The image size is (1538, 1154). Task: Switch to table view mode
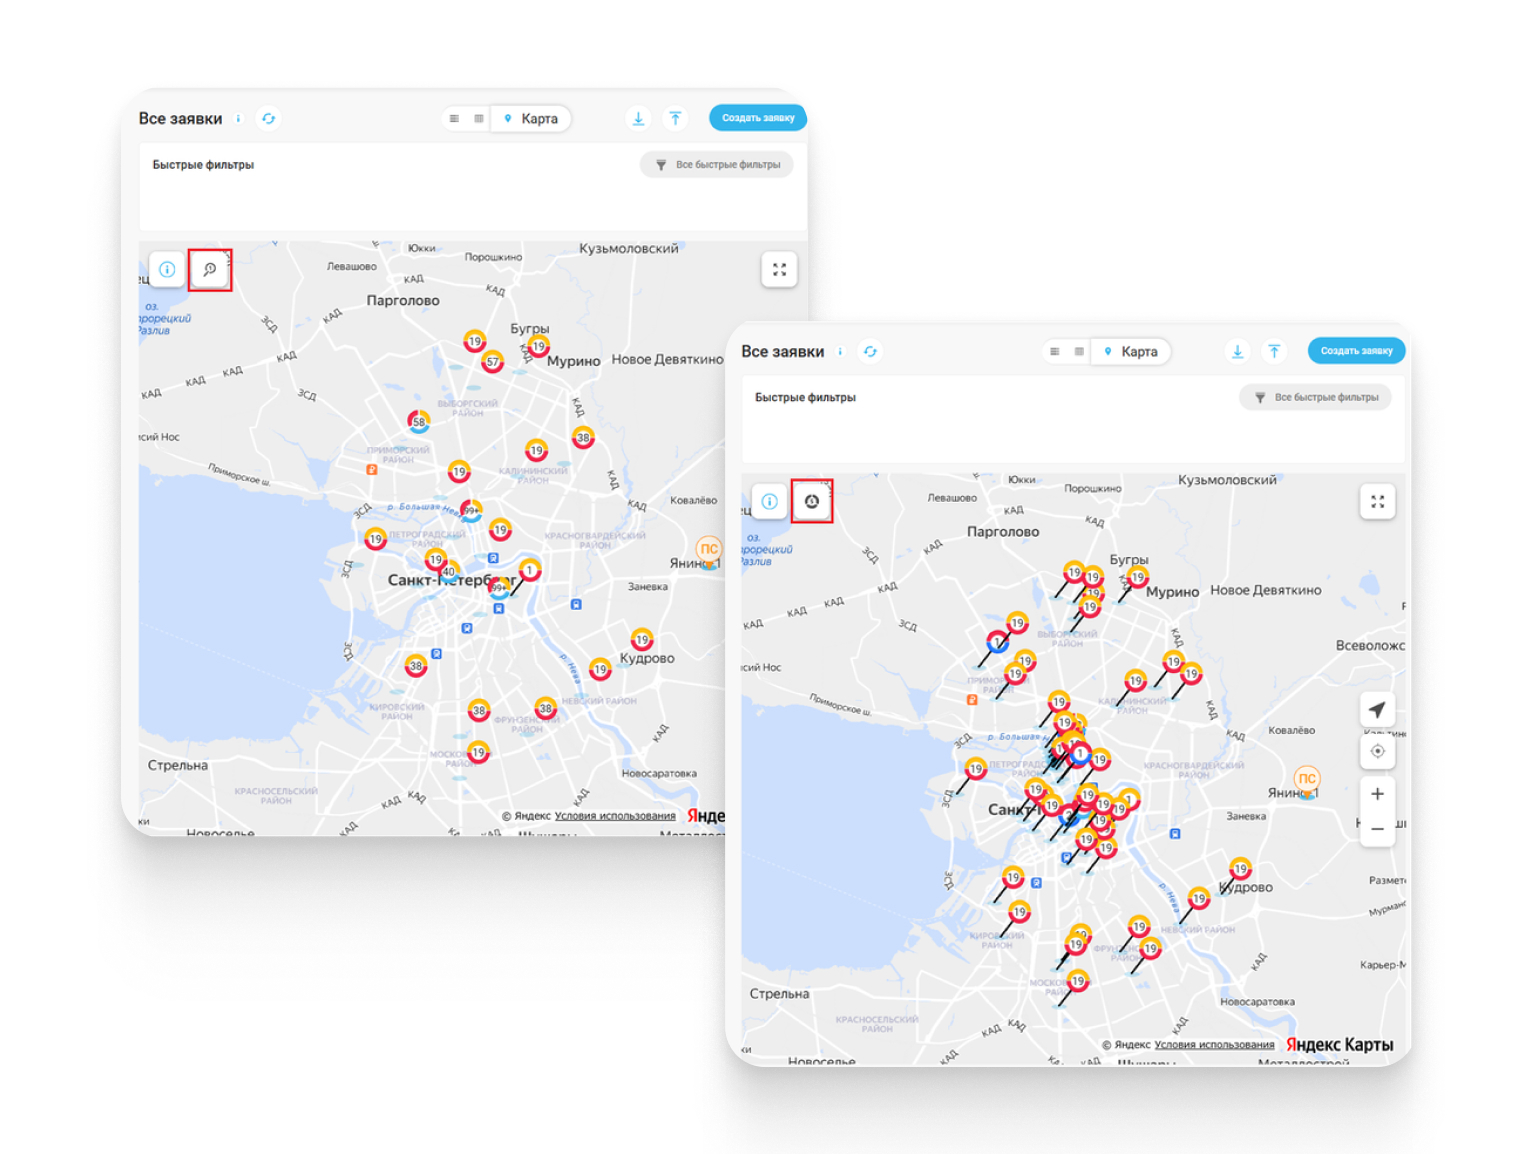pos(479,118)
